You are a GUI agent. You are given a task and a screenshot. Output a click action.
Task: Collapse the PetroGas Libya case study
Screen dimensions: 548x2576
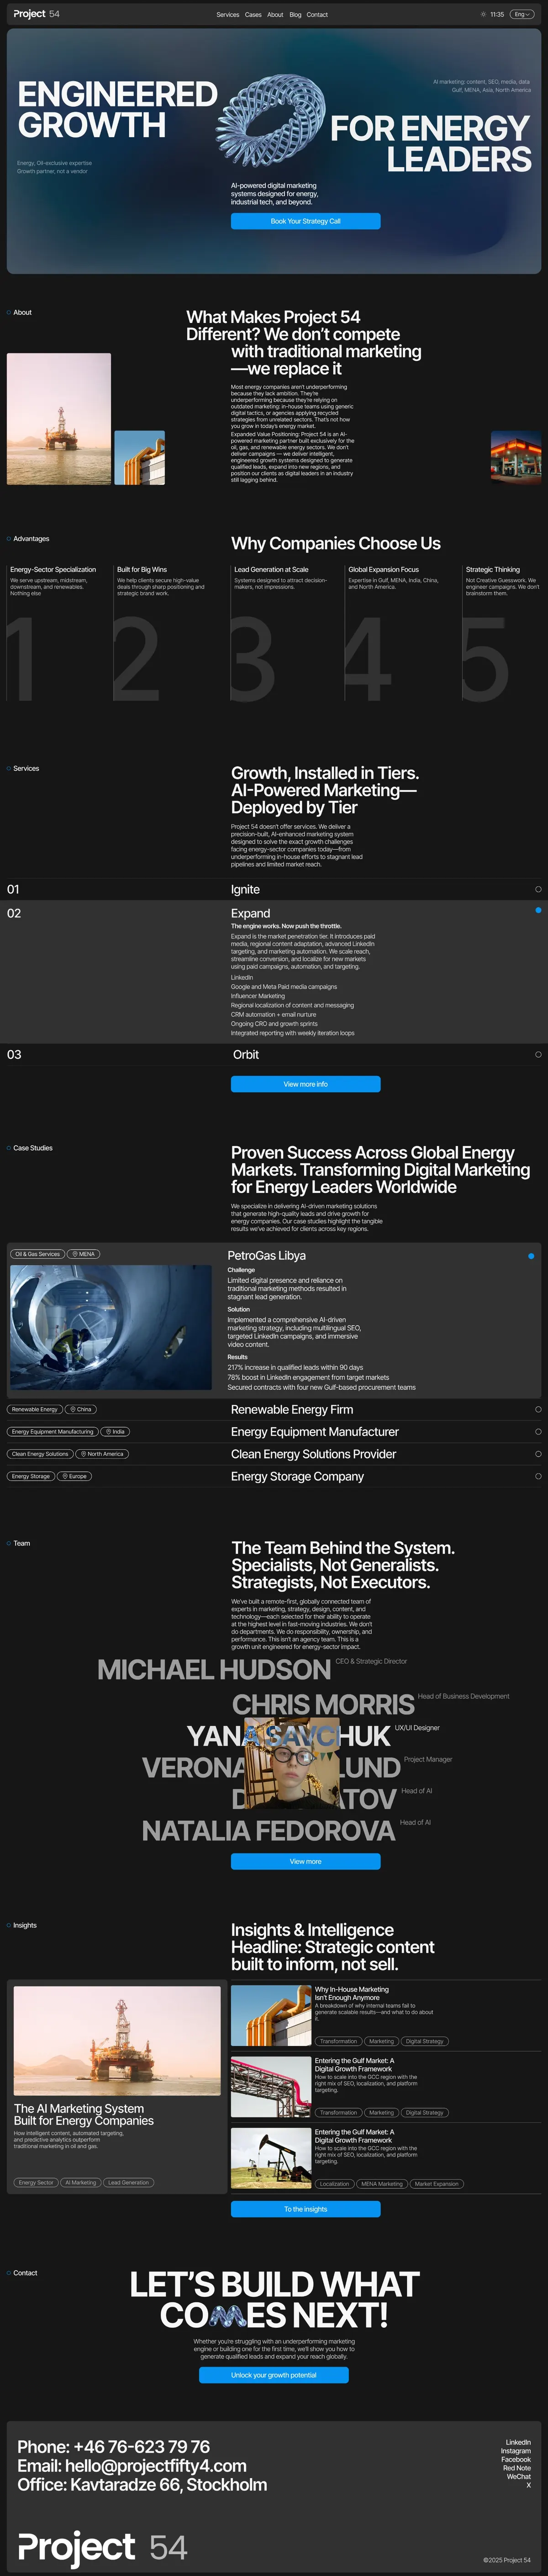[x=531, y=1256]
